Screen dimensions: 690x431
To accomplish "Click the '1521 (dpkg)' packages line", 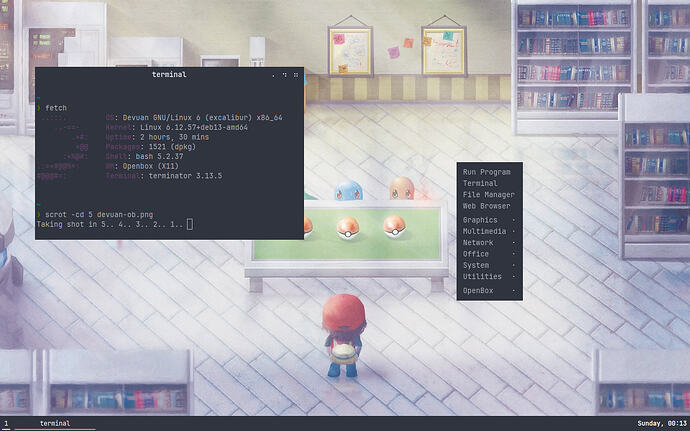I will pos(150,147).
